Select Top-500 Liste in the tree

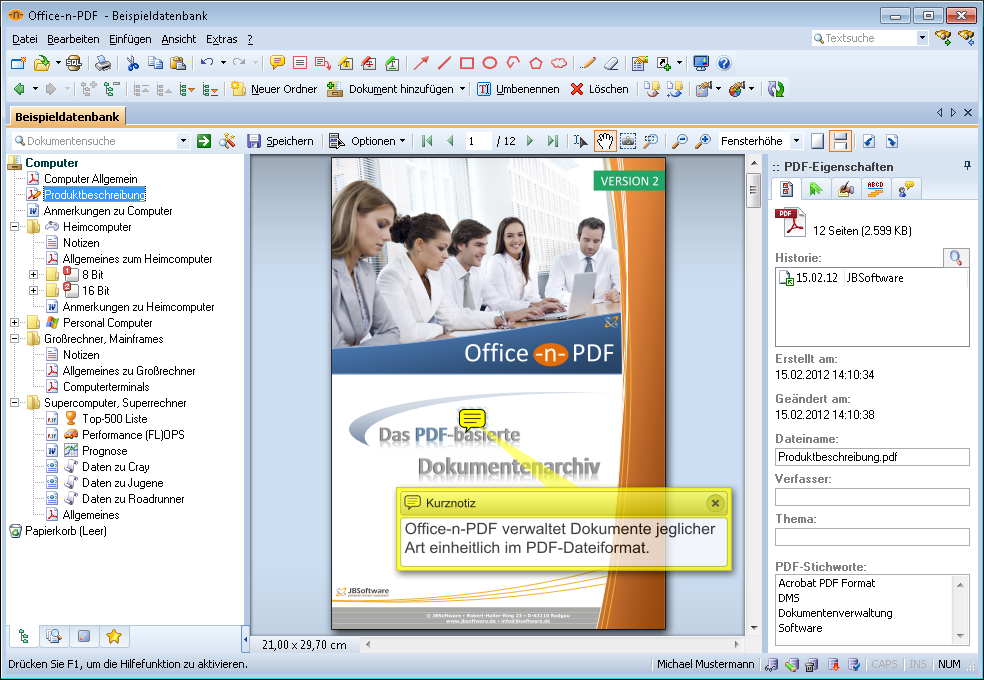(114, 418)
